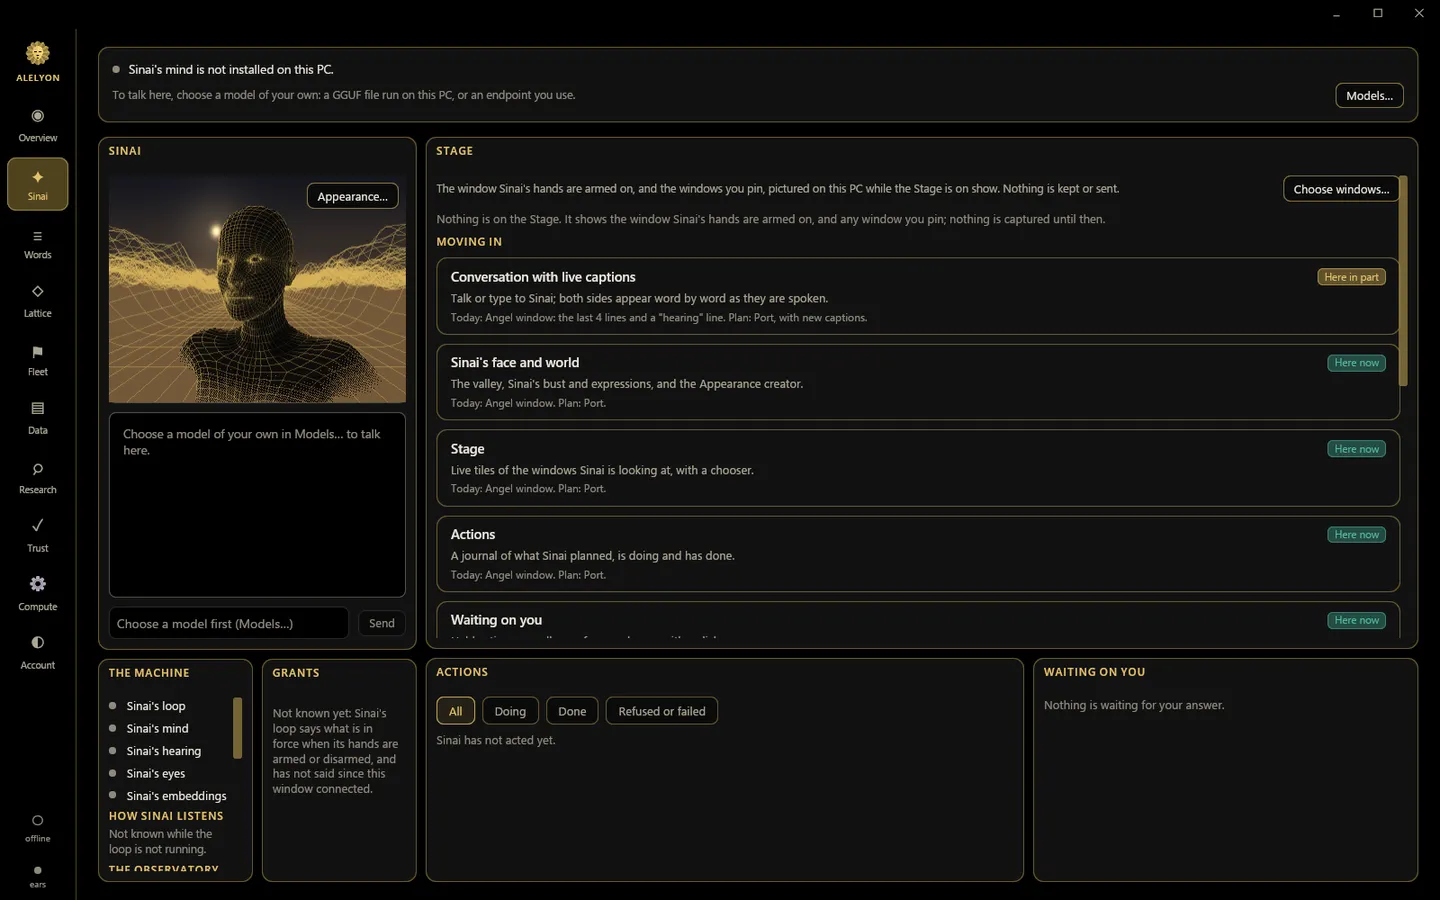Go to the Words section icon

pos(38,236)
